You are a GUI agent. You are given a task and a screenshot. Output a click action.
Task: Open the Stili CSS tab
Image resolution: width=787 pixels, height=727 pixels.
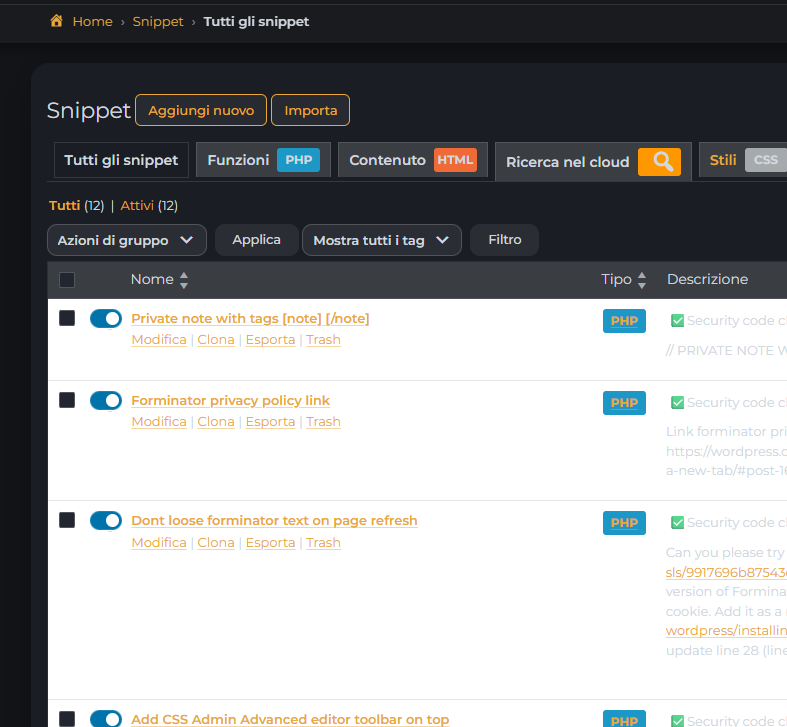[x=745, y=160]
